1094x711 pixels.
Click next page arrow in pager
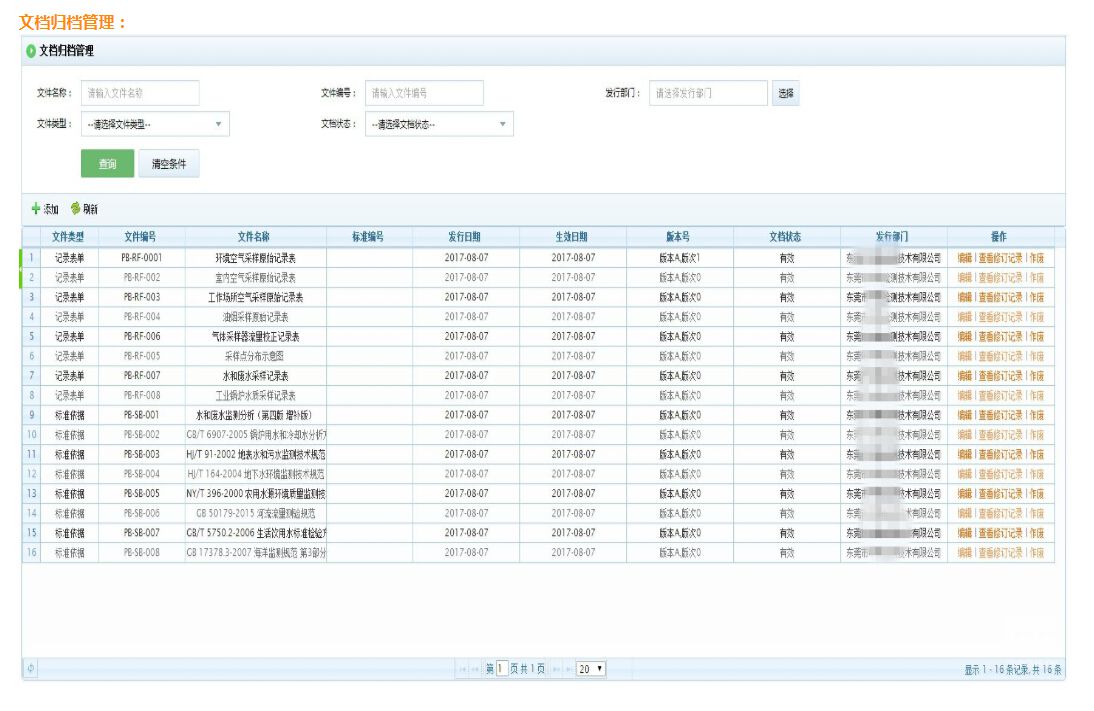click(556, 669)
